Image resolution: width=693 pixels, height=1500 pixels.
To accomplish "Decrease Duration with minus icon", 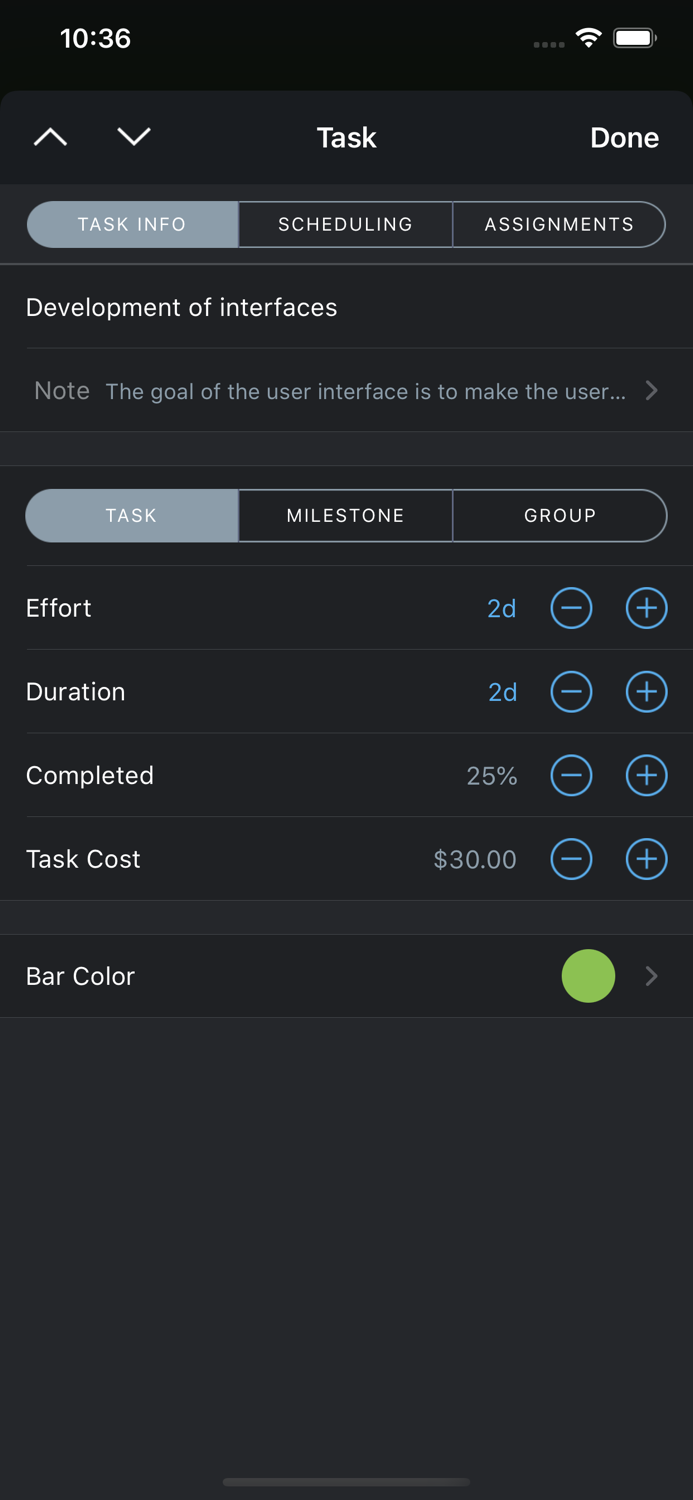I will [x=571, y=692].
